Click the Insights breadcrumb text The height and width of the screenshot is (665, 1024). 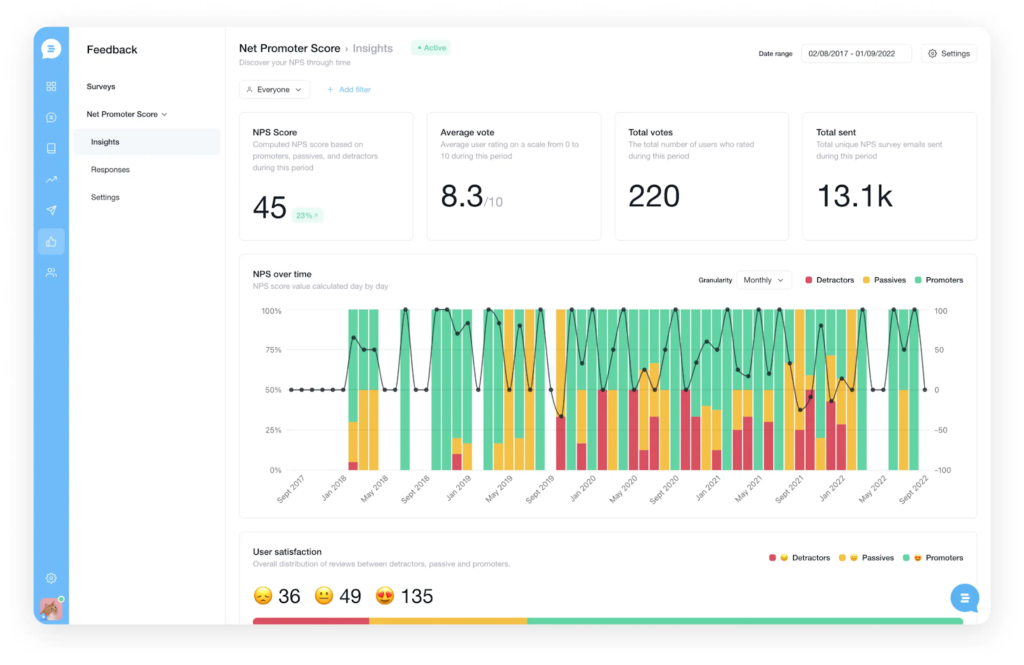click(x=373, y=48)
